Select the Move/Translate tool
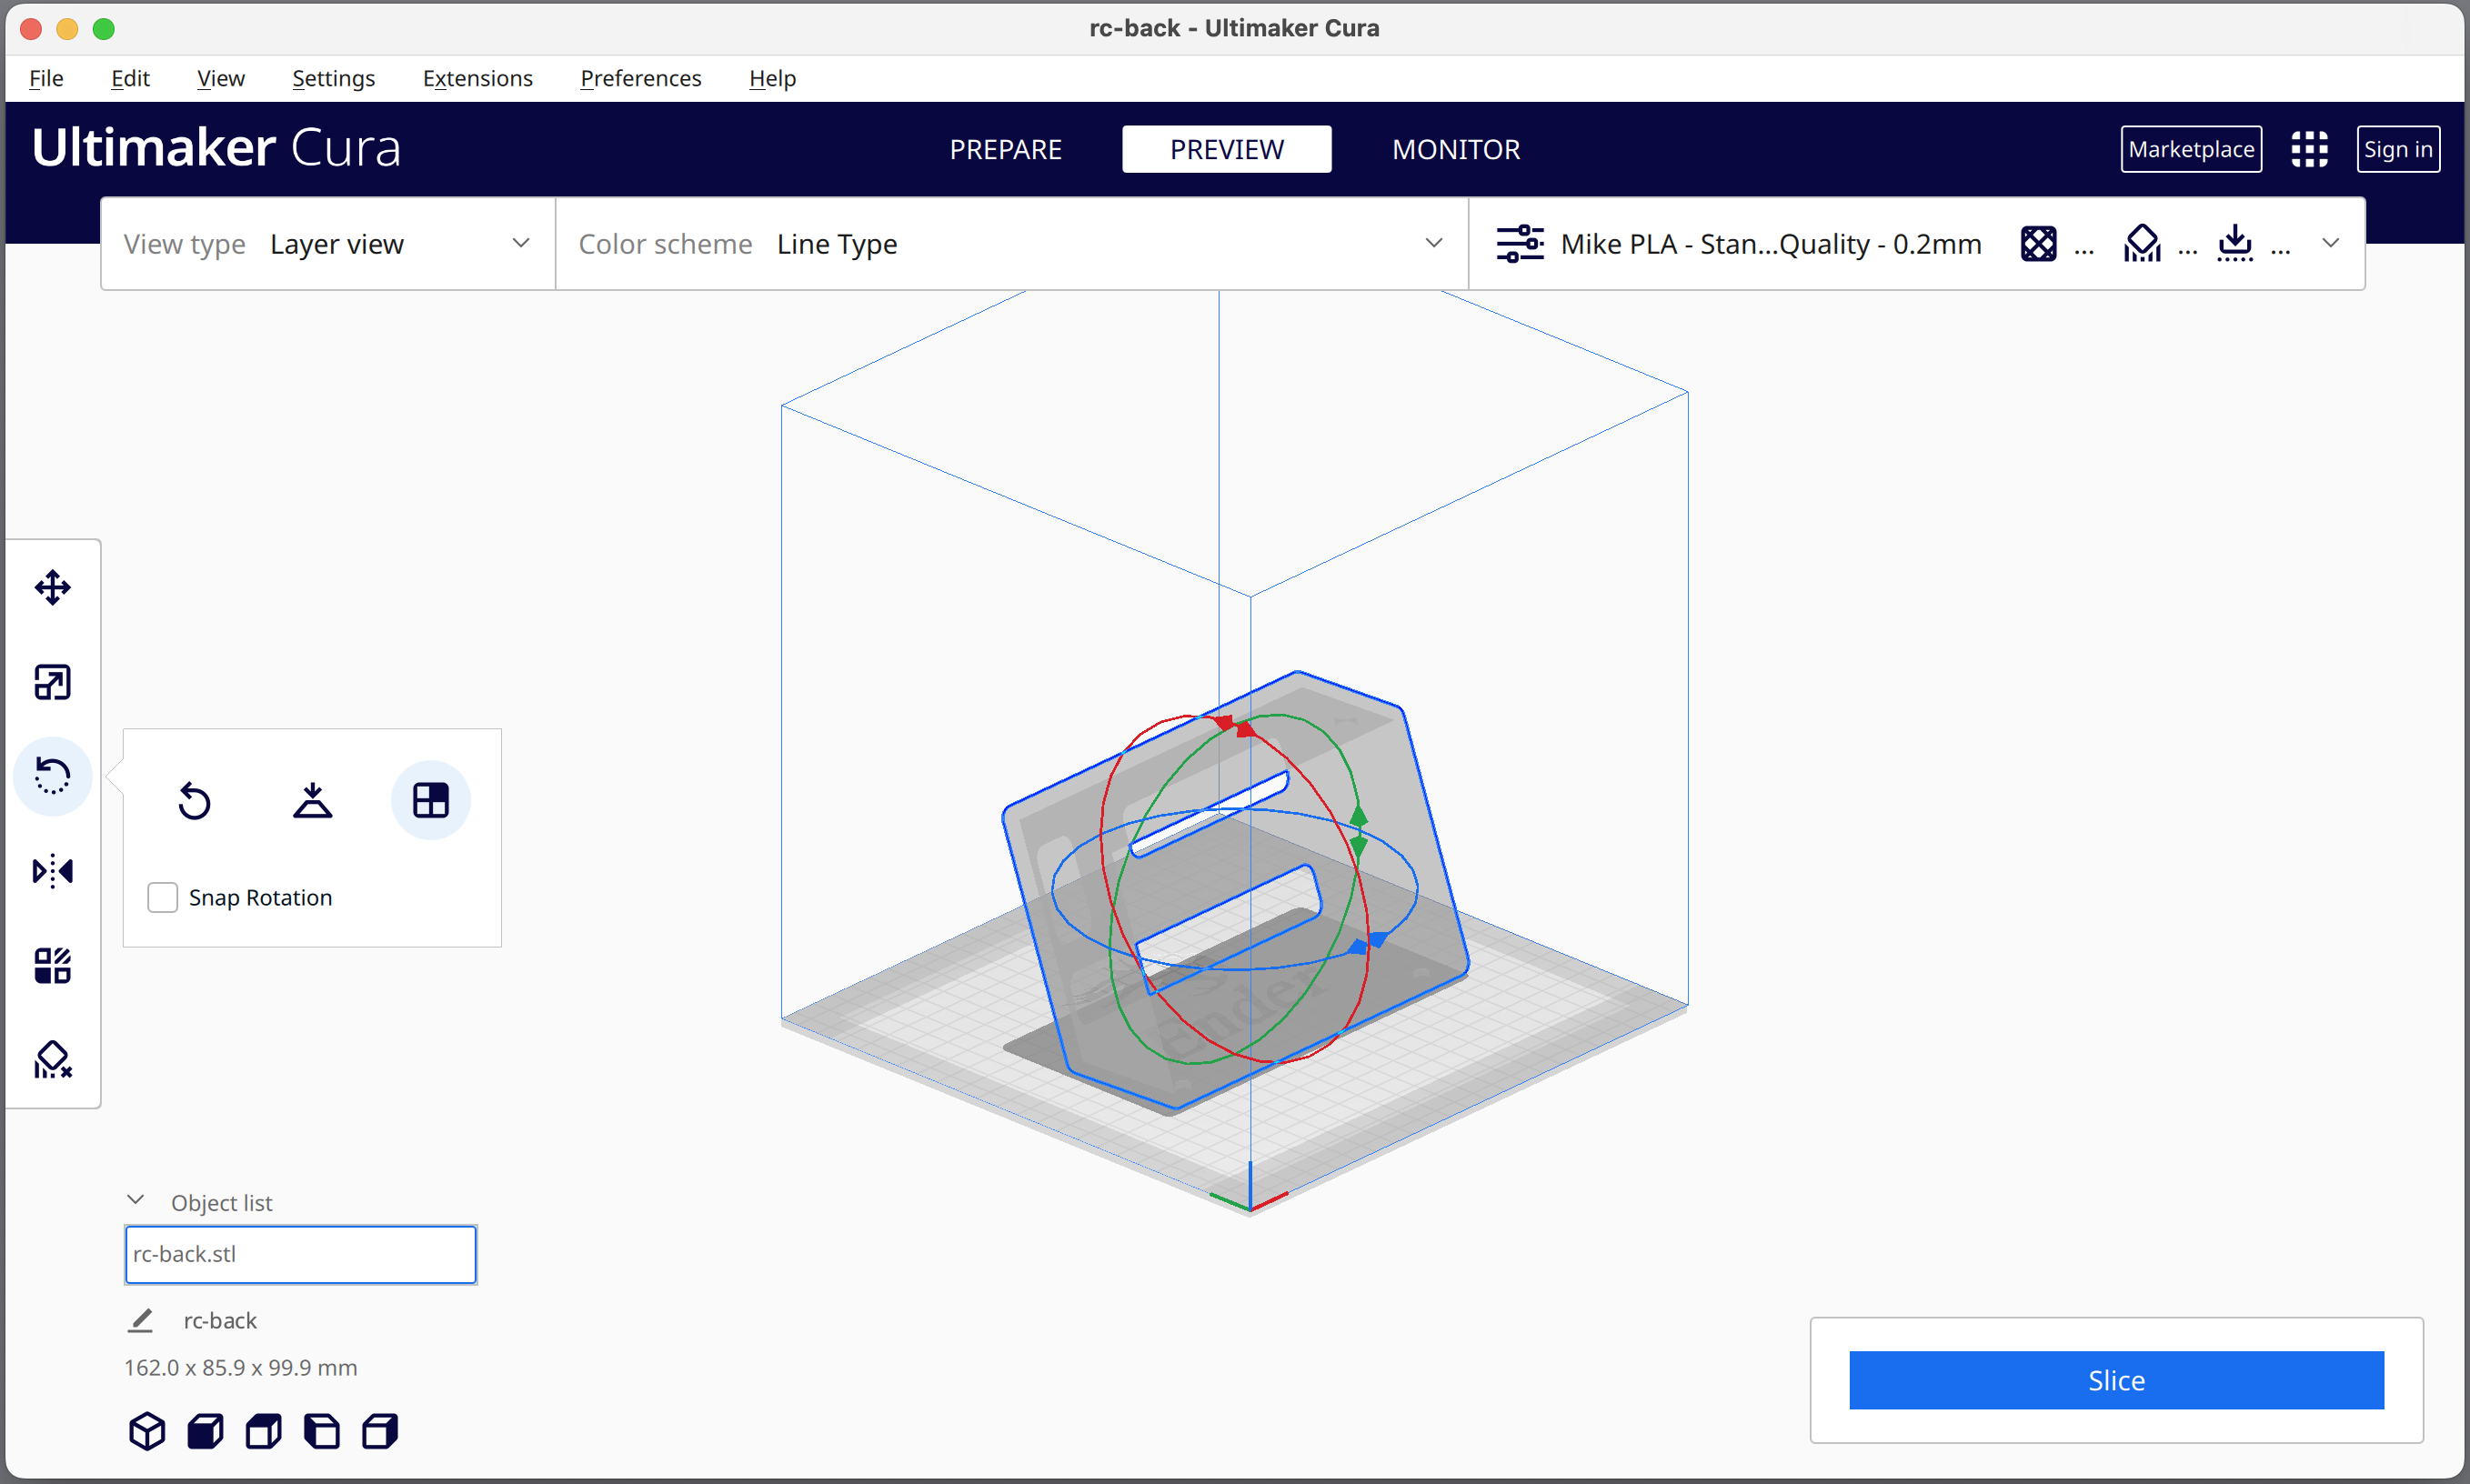Screen dimensions: 2470x1484 [55, 587]
